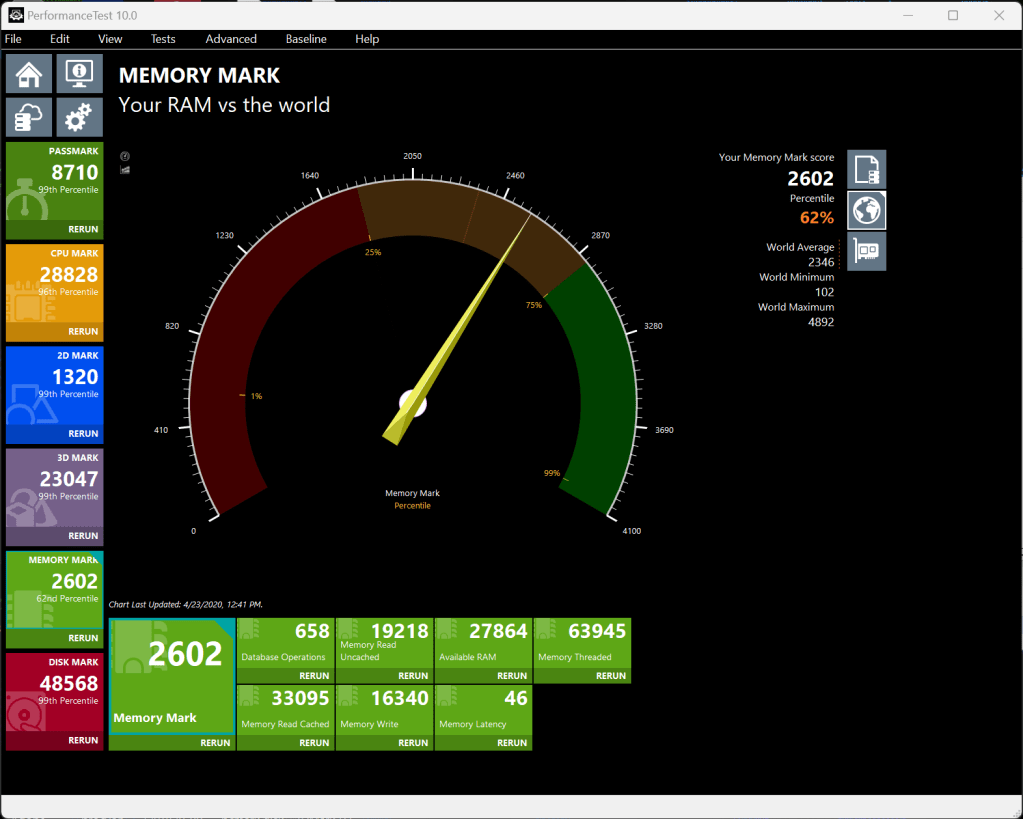Click the Home icon in the sidebar

pyautogui.click(x=30, y=74)
